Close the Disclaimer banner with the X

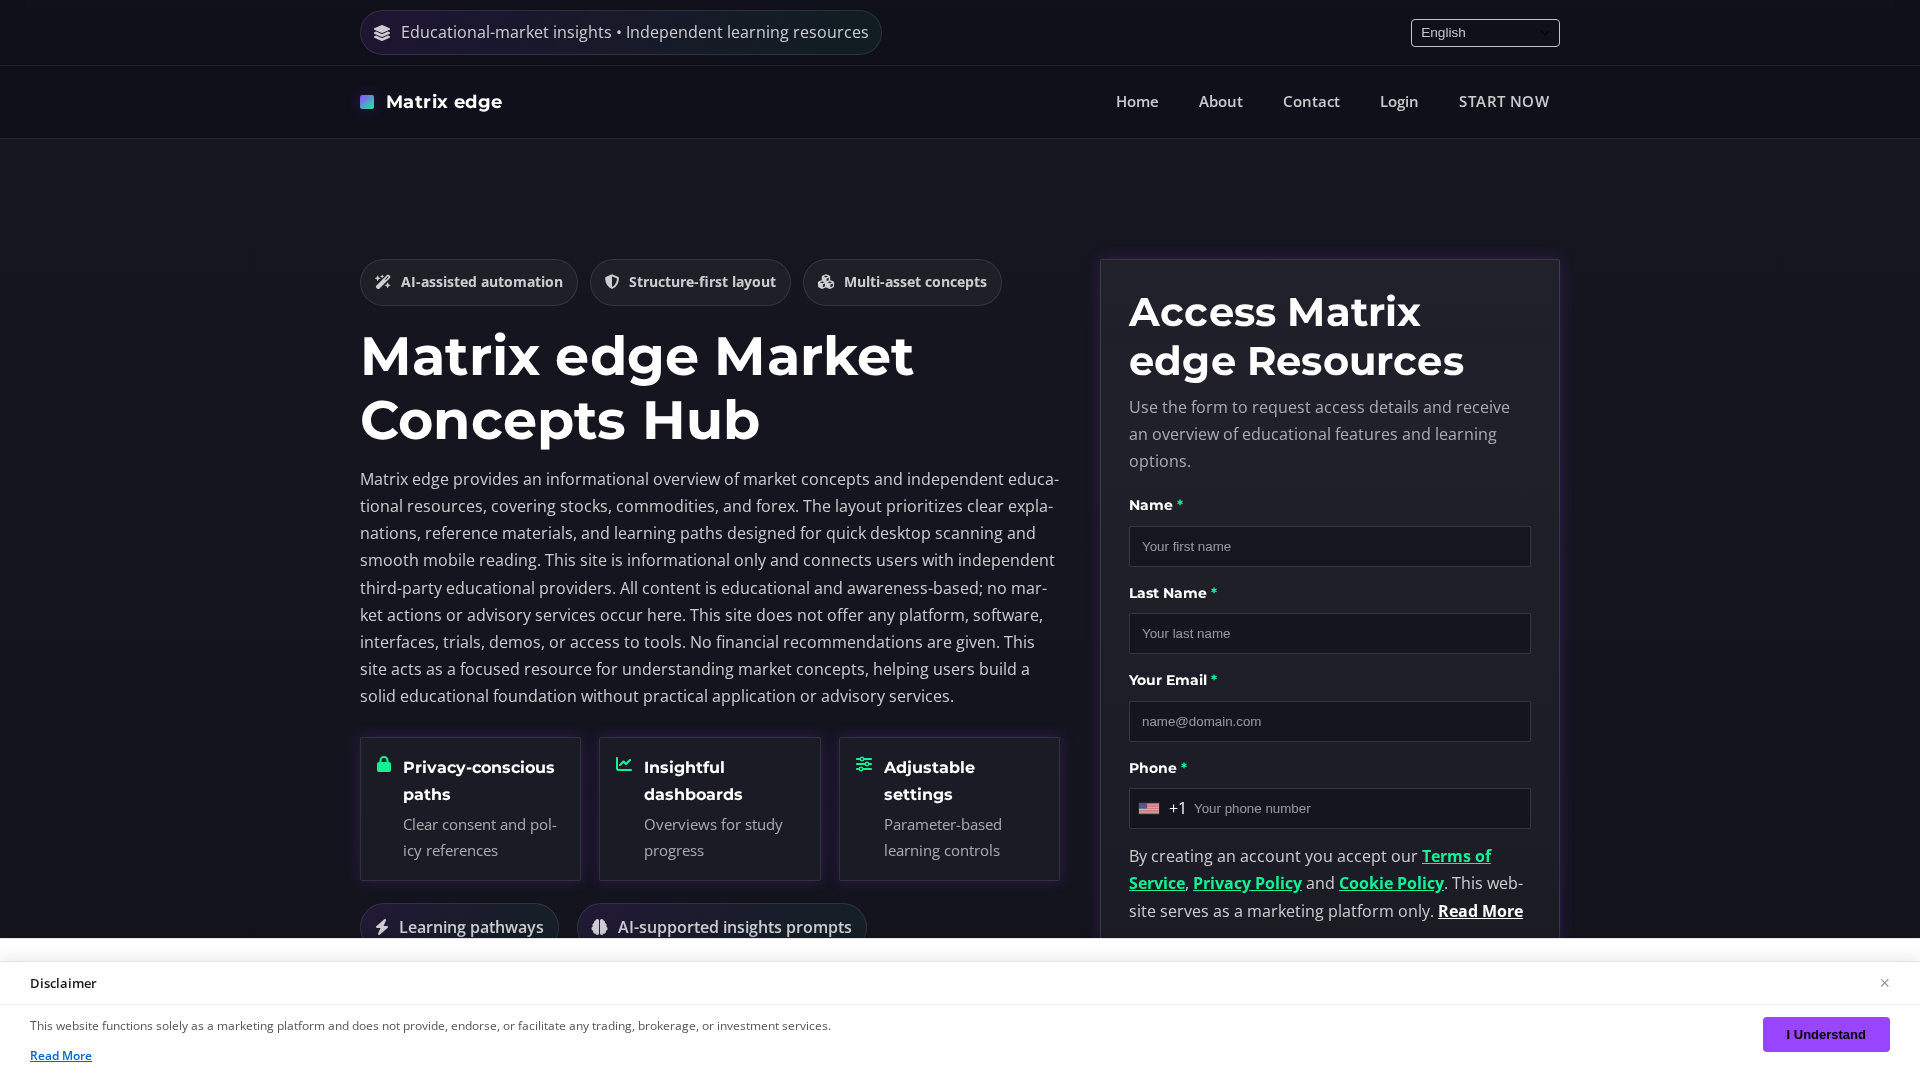click(x=1884, y=983)
